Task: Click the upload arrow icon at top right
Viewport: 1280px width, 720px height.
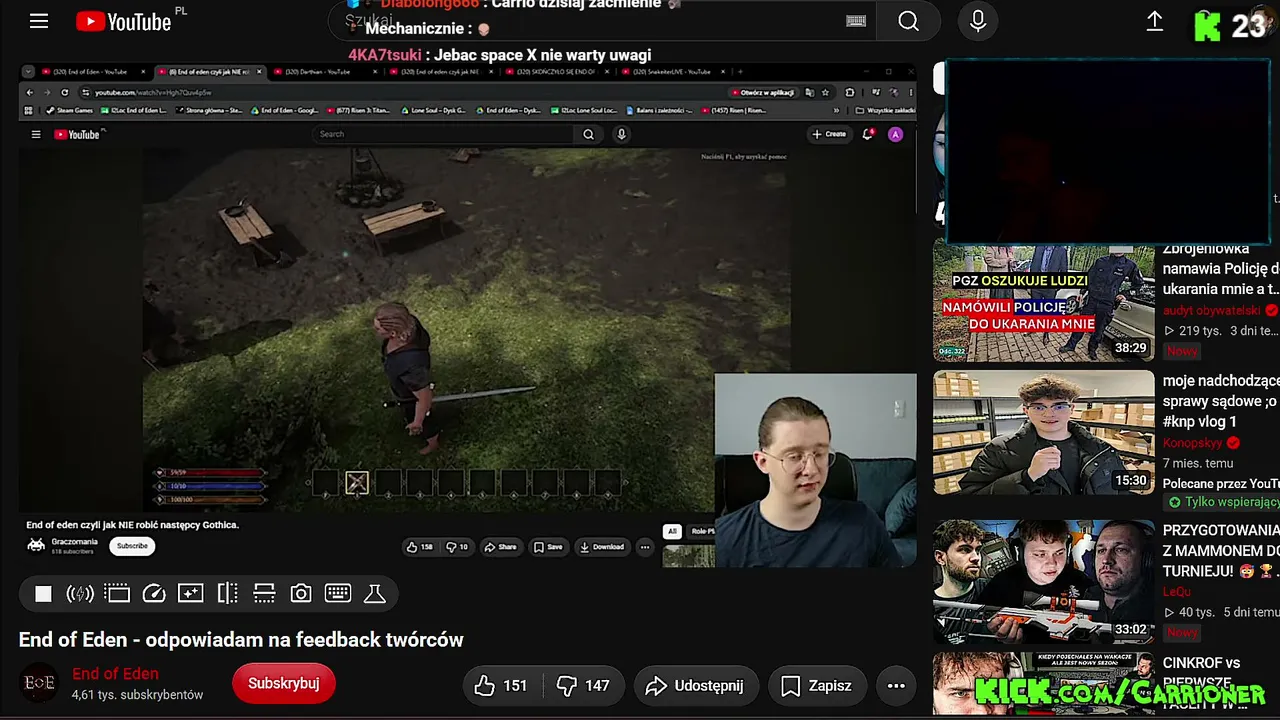Action: tap(1154, 21)
